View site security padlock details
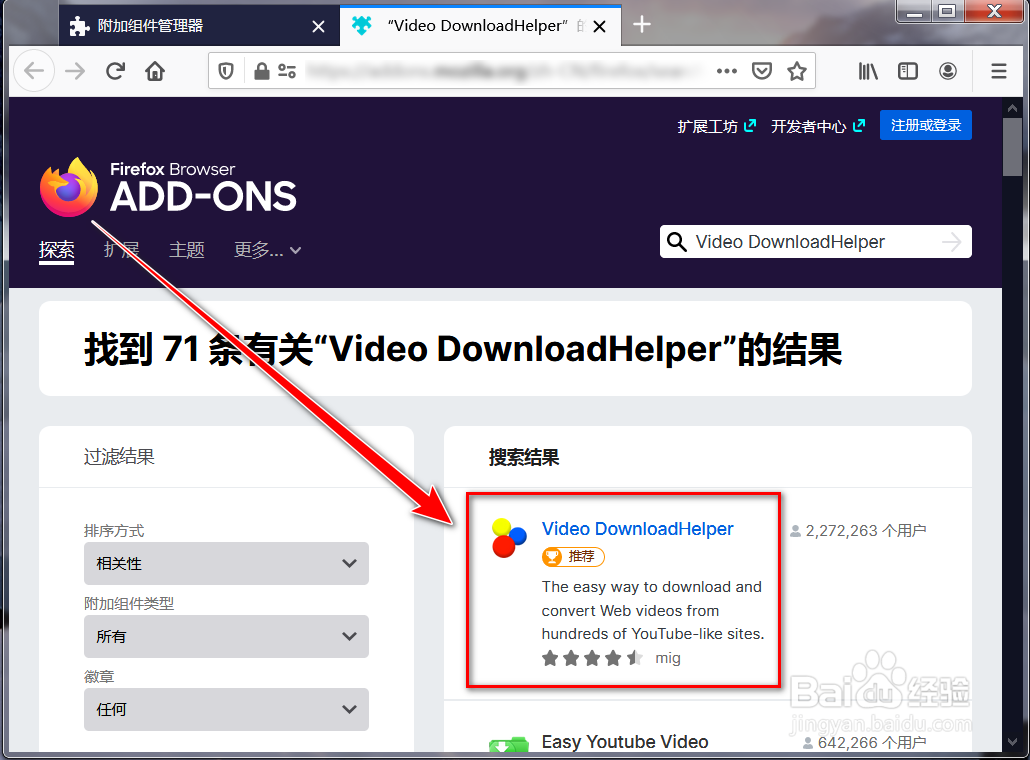The height and width of the screenshot is (760, 1030). (261, 70)
